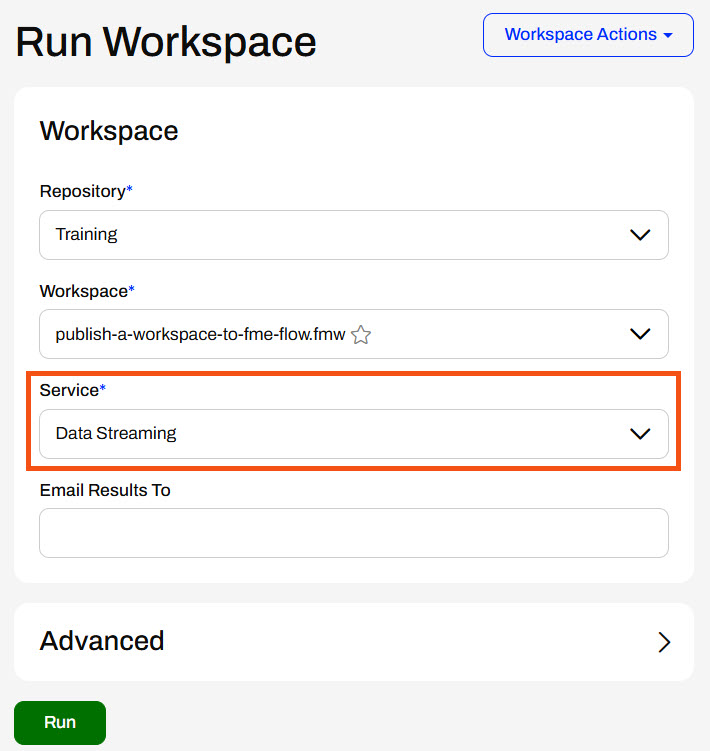Focus the Email Results To field
The width and height of the screenshot is (710, 751).
(353, 533)
